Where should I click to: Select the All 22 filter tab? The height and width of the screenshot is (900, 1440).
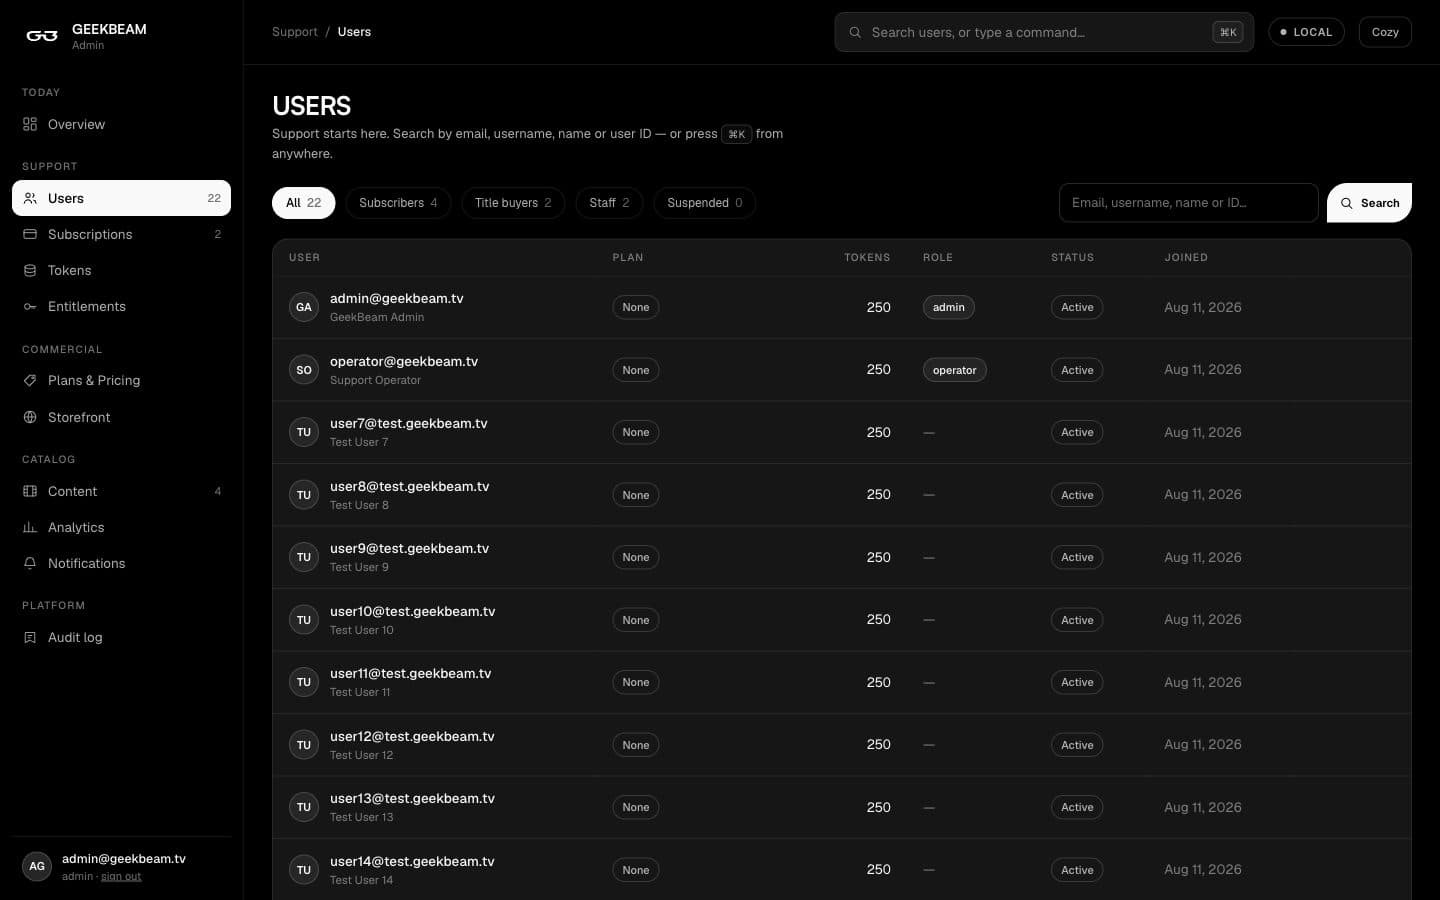304,203
